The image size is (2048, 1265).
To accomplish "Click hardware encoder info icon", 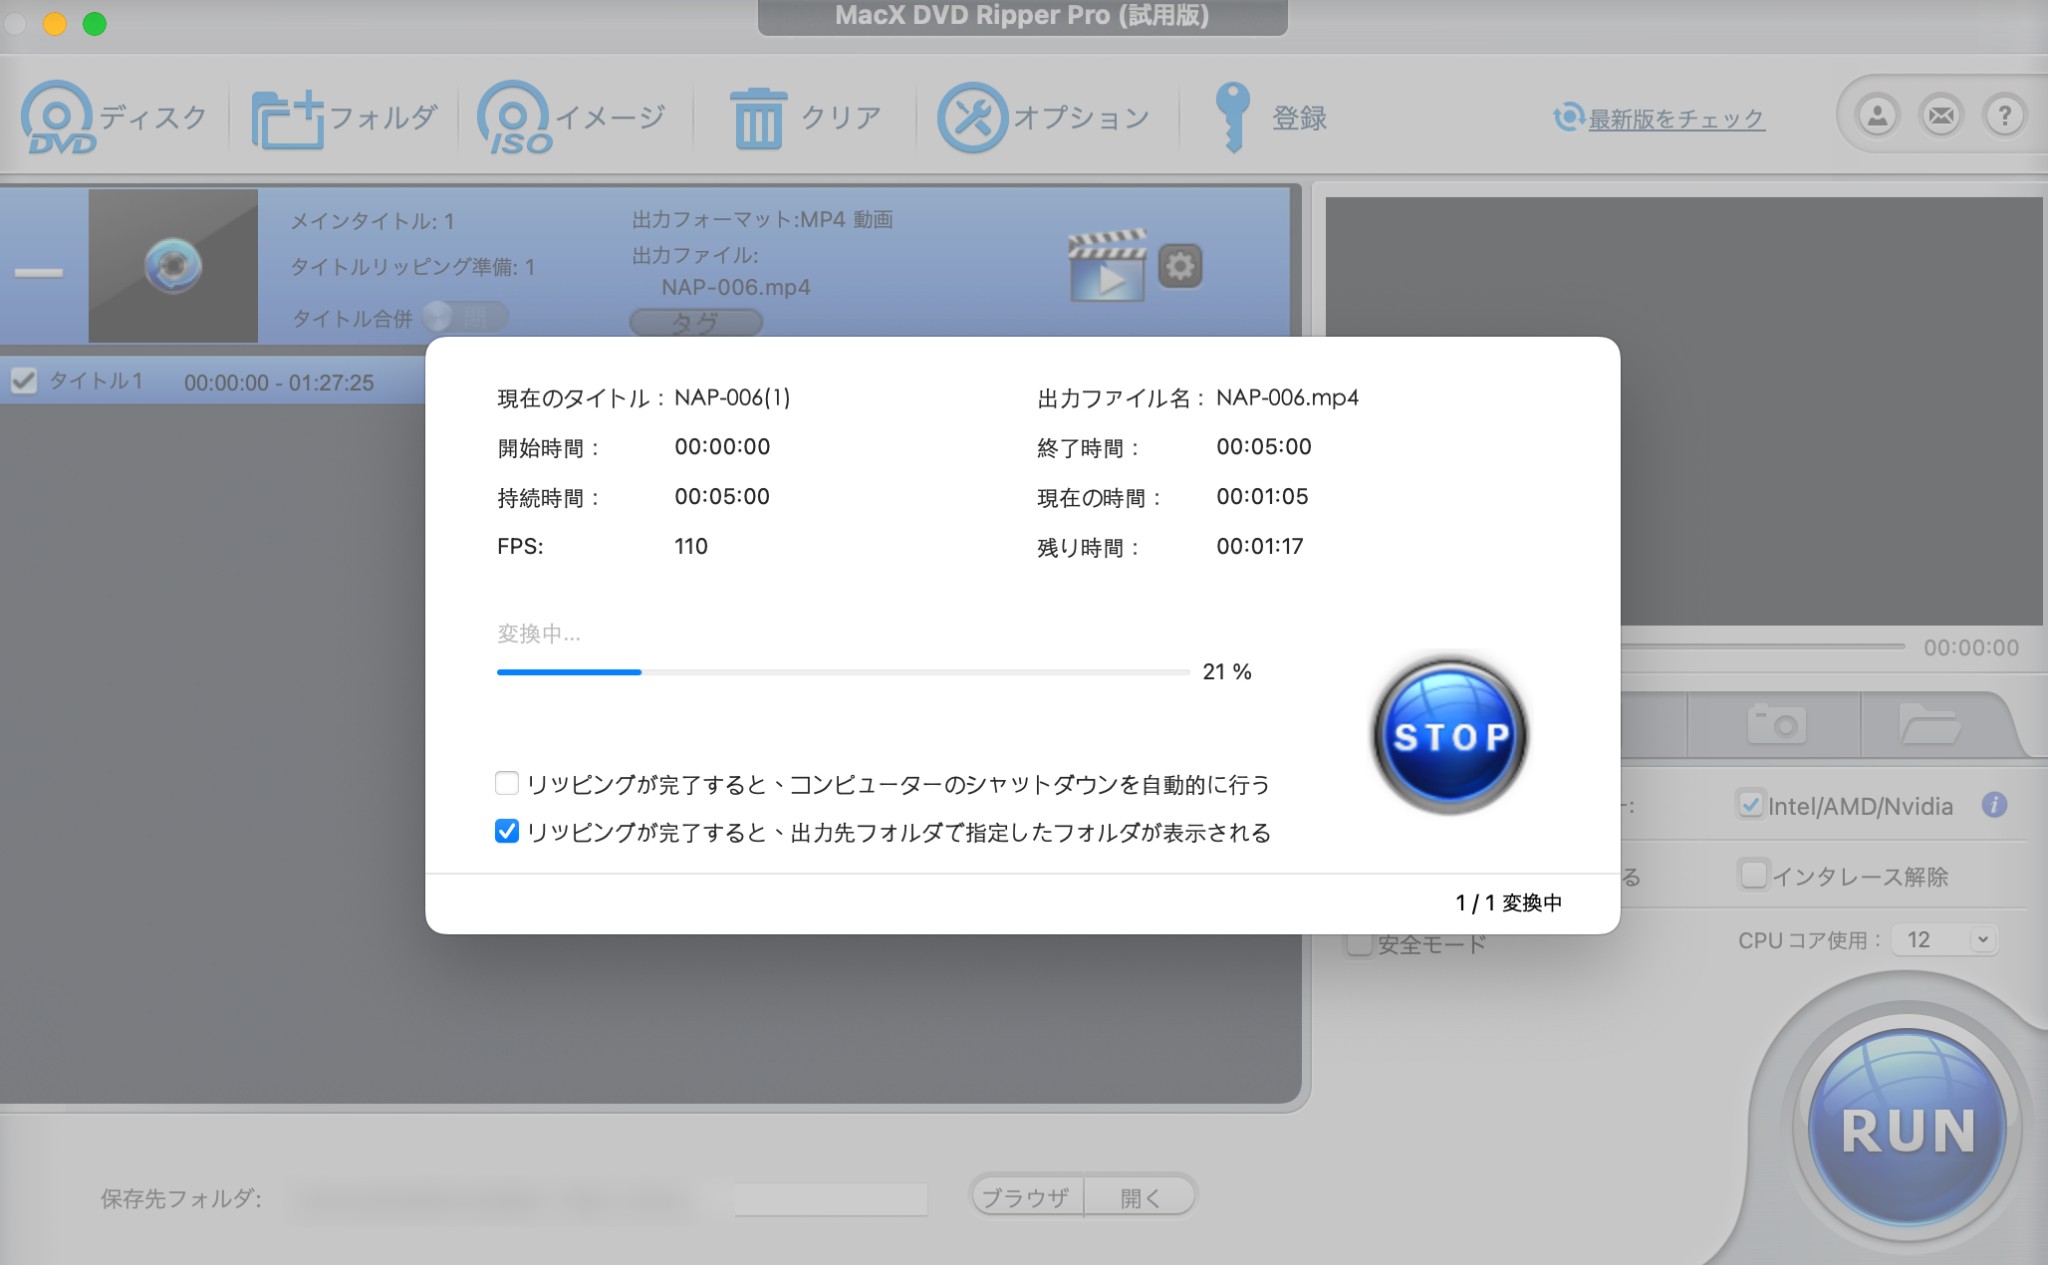I will 1994,805.
